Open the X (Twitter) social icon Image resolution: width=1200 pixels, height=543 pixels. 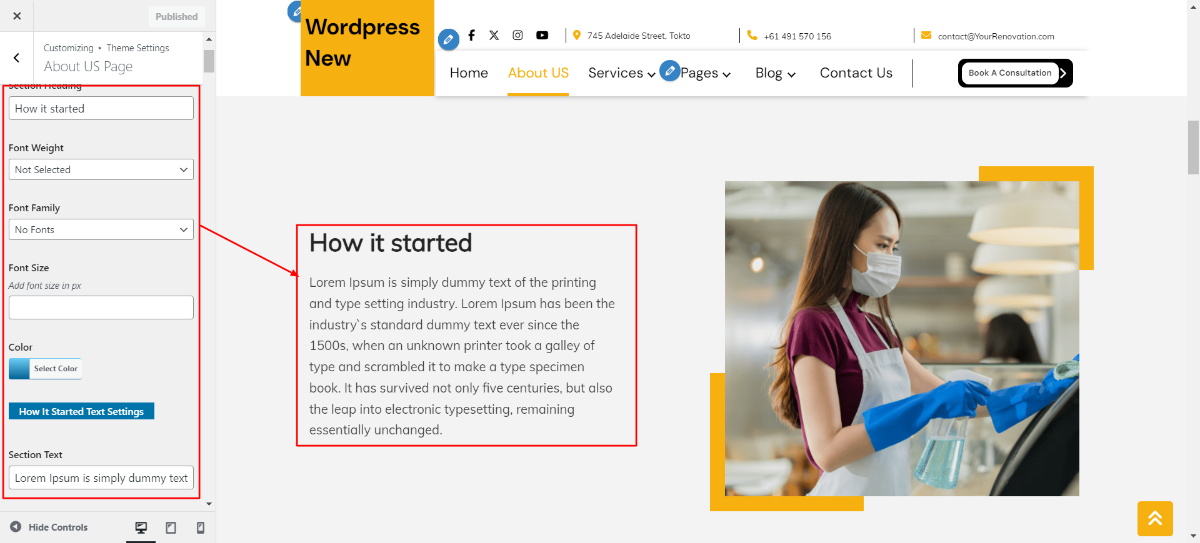click(x=494, y=35)
